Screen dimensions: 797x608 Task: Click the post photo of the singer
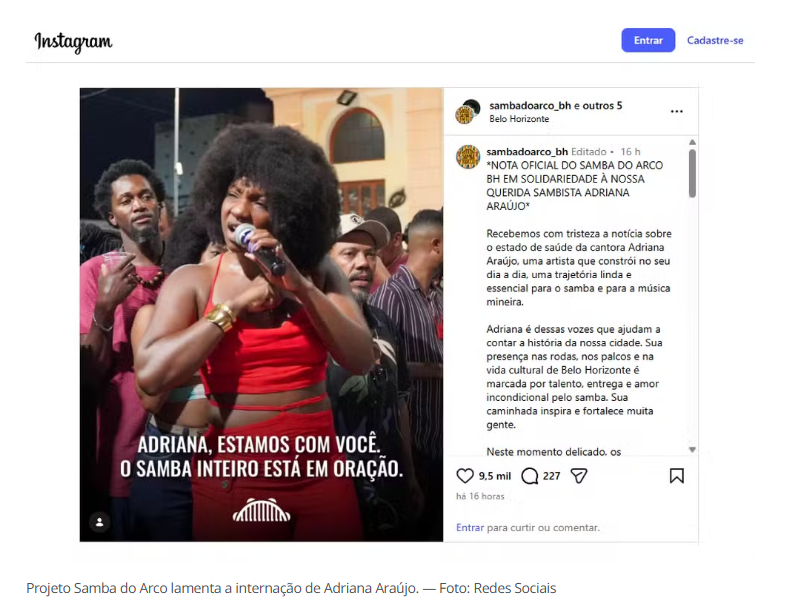[x=261, y=315]
